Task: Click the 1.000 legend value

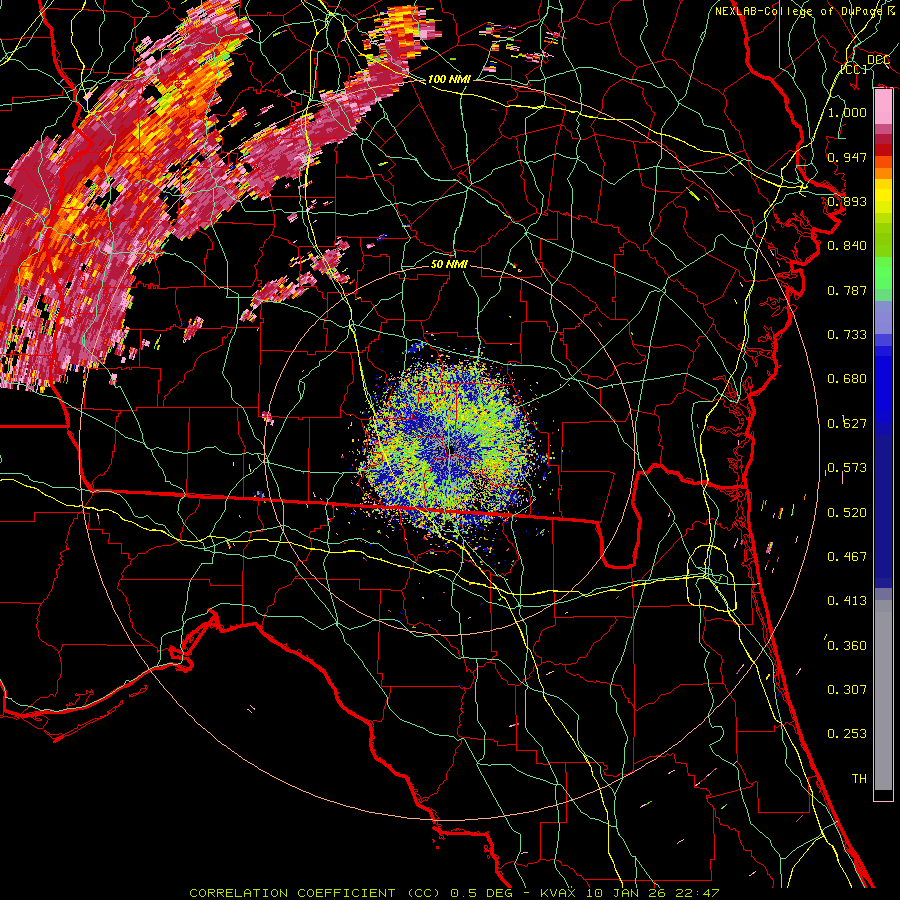Action: 847,112
